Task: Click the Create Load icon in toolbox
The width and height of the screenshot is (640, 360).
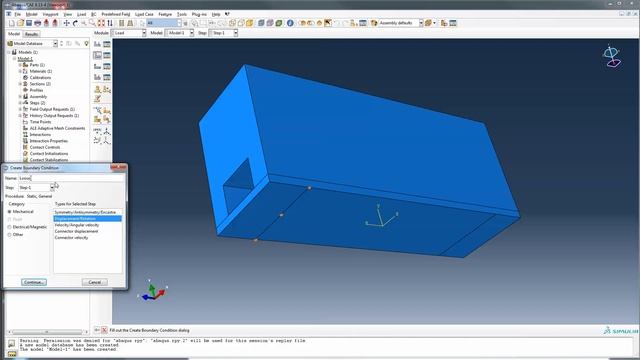Action: (x=98, y=44)
